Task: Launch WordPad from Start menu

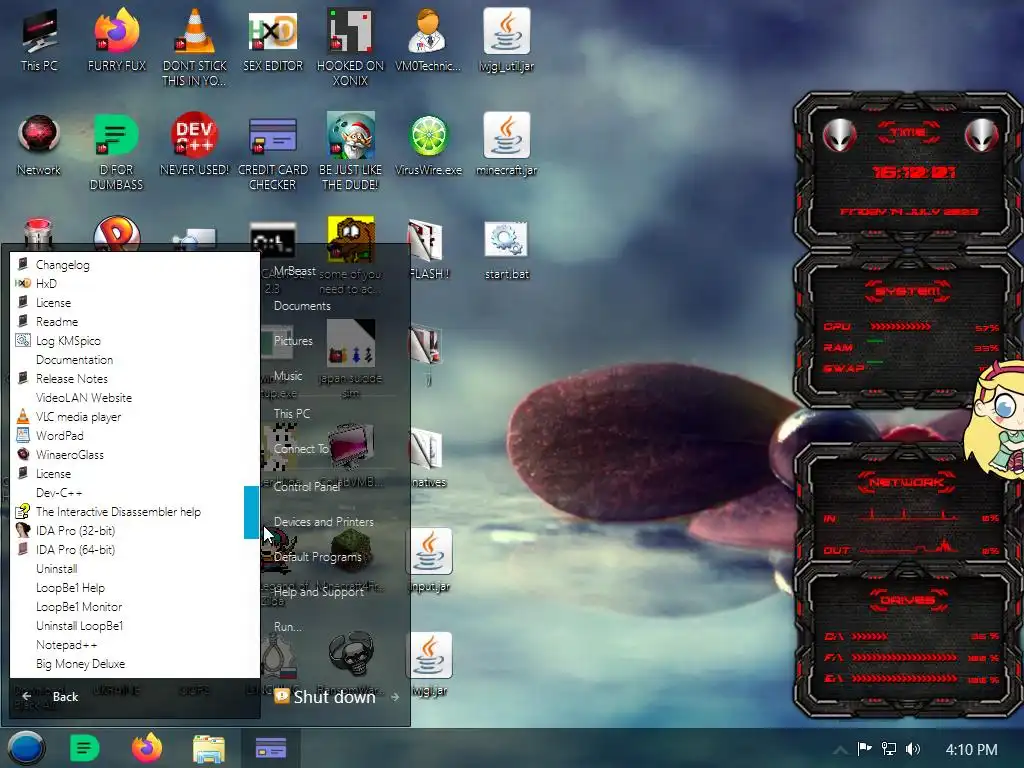Action: tap(135, 435)
